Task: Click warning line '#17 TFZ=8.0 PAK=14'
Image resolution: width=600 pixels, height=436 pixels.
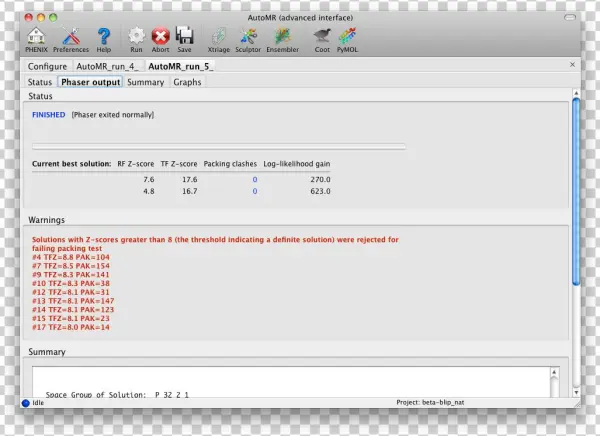Action: tap(71, 328)
